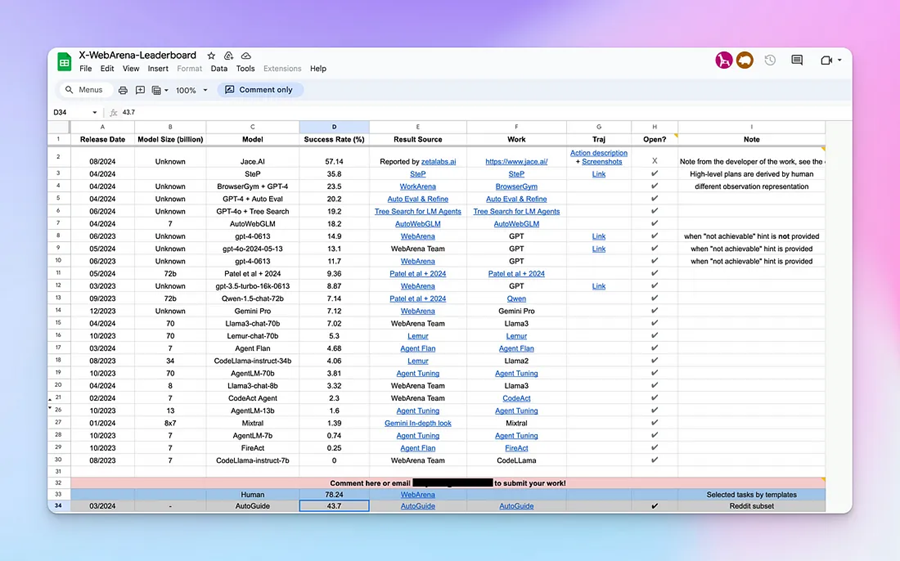
Task: Select the 8x7 model size cell
Action: (170, 423)
